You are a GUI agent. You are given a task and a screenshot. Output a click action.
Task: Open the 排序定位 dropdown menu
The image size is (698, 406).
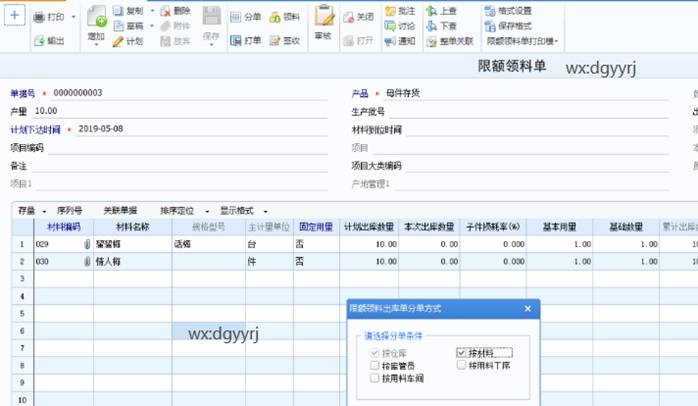coord(184,211)
